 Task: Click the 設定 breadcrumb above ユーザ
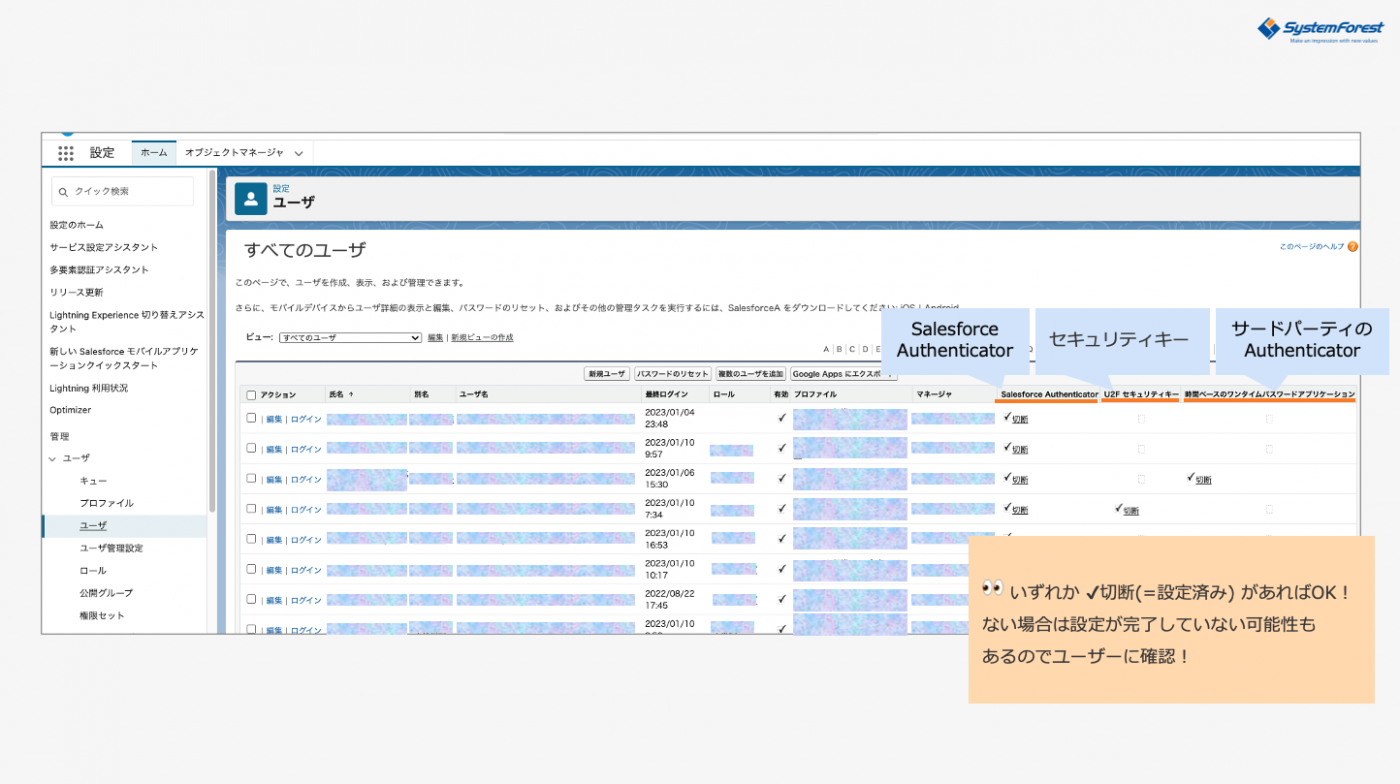click(x=281, y=188)
